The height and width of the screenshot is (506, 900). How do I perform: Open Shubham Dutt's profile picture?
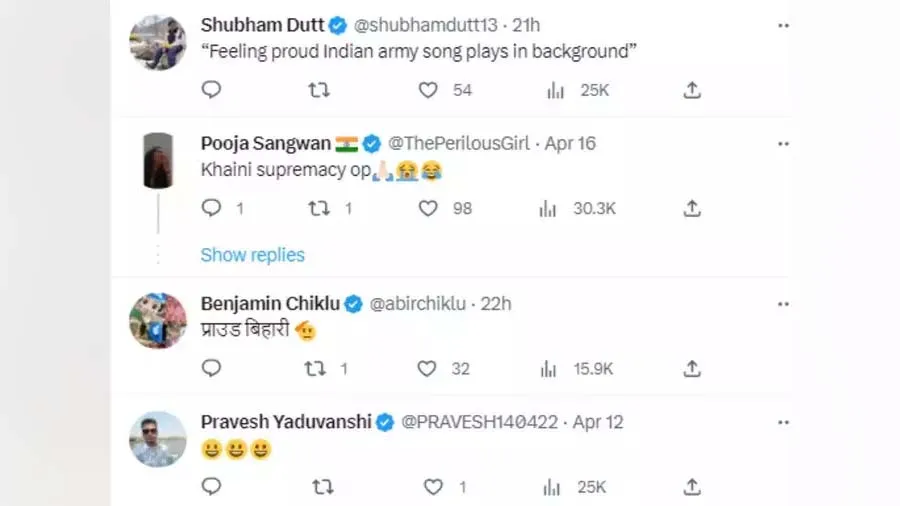(158, 42)
